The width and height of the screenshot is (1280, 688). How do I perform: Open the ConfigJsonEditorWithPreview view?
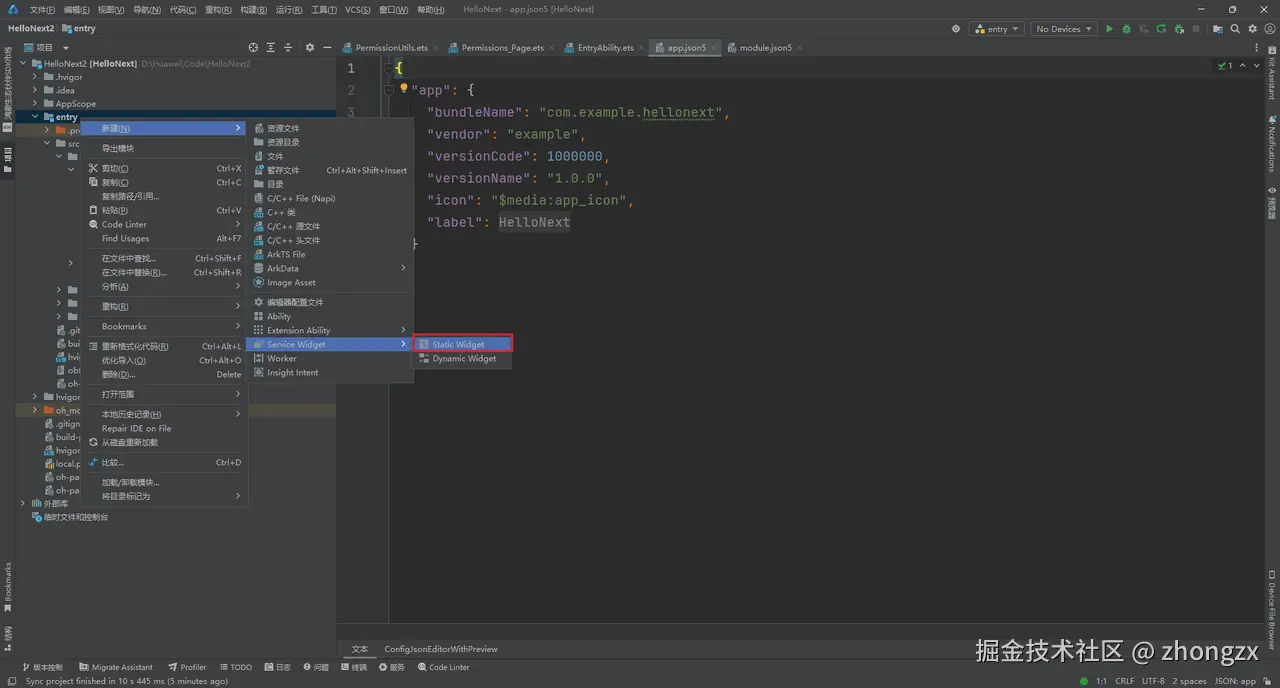(440, 649)
